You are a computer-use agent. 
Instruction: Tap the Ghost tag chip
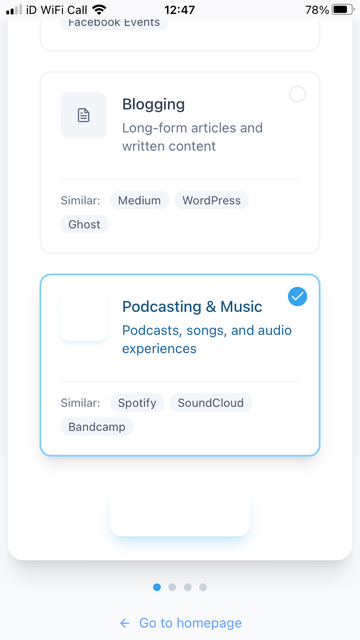pyautogui.click(x=84, y=224)
